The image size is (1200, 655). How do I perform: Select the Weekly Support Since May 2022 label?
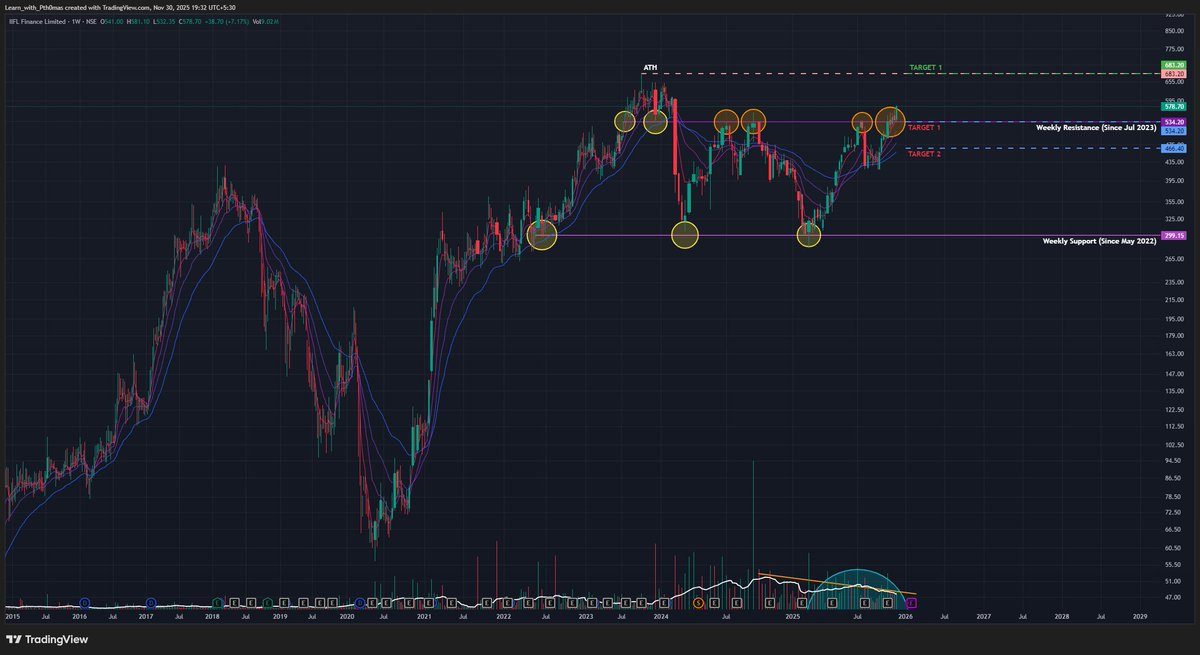point(1100,240)
